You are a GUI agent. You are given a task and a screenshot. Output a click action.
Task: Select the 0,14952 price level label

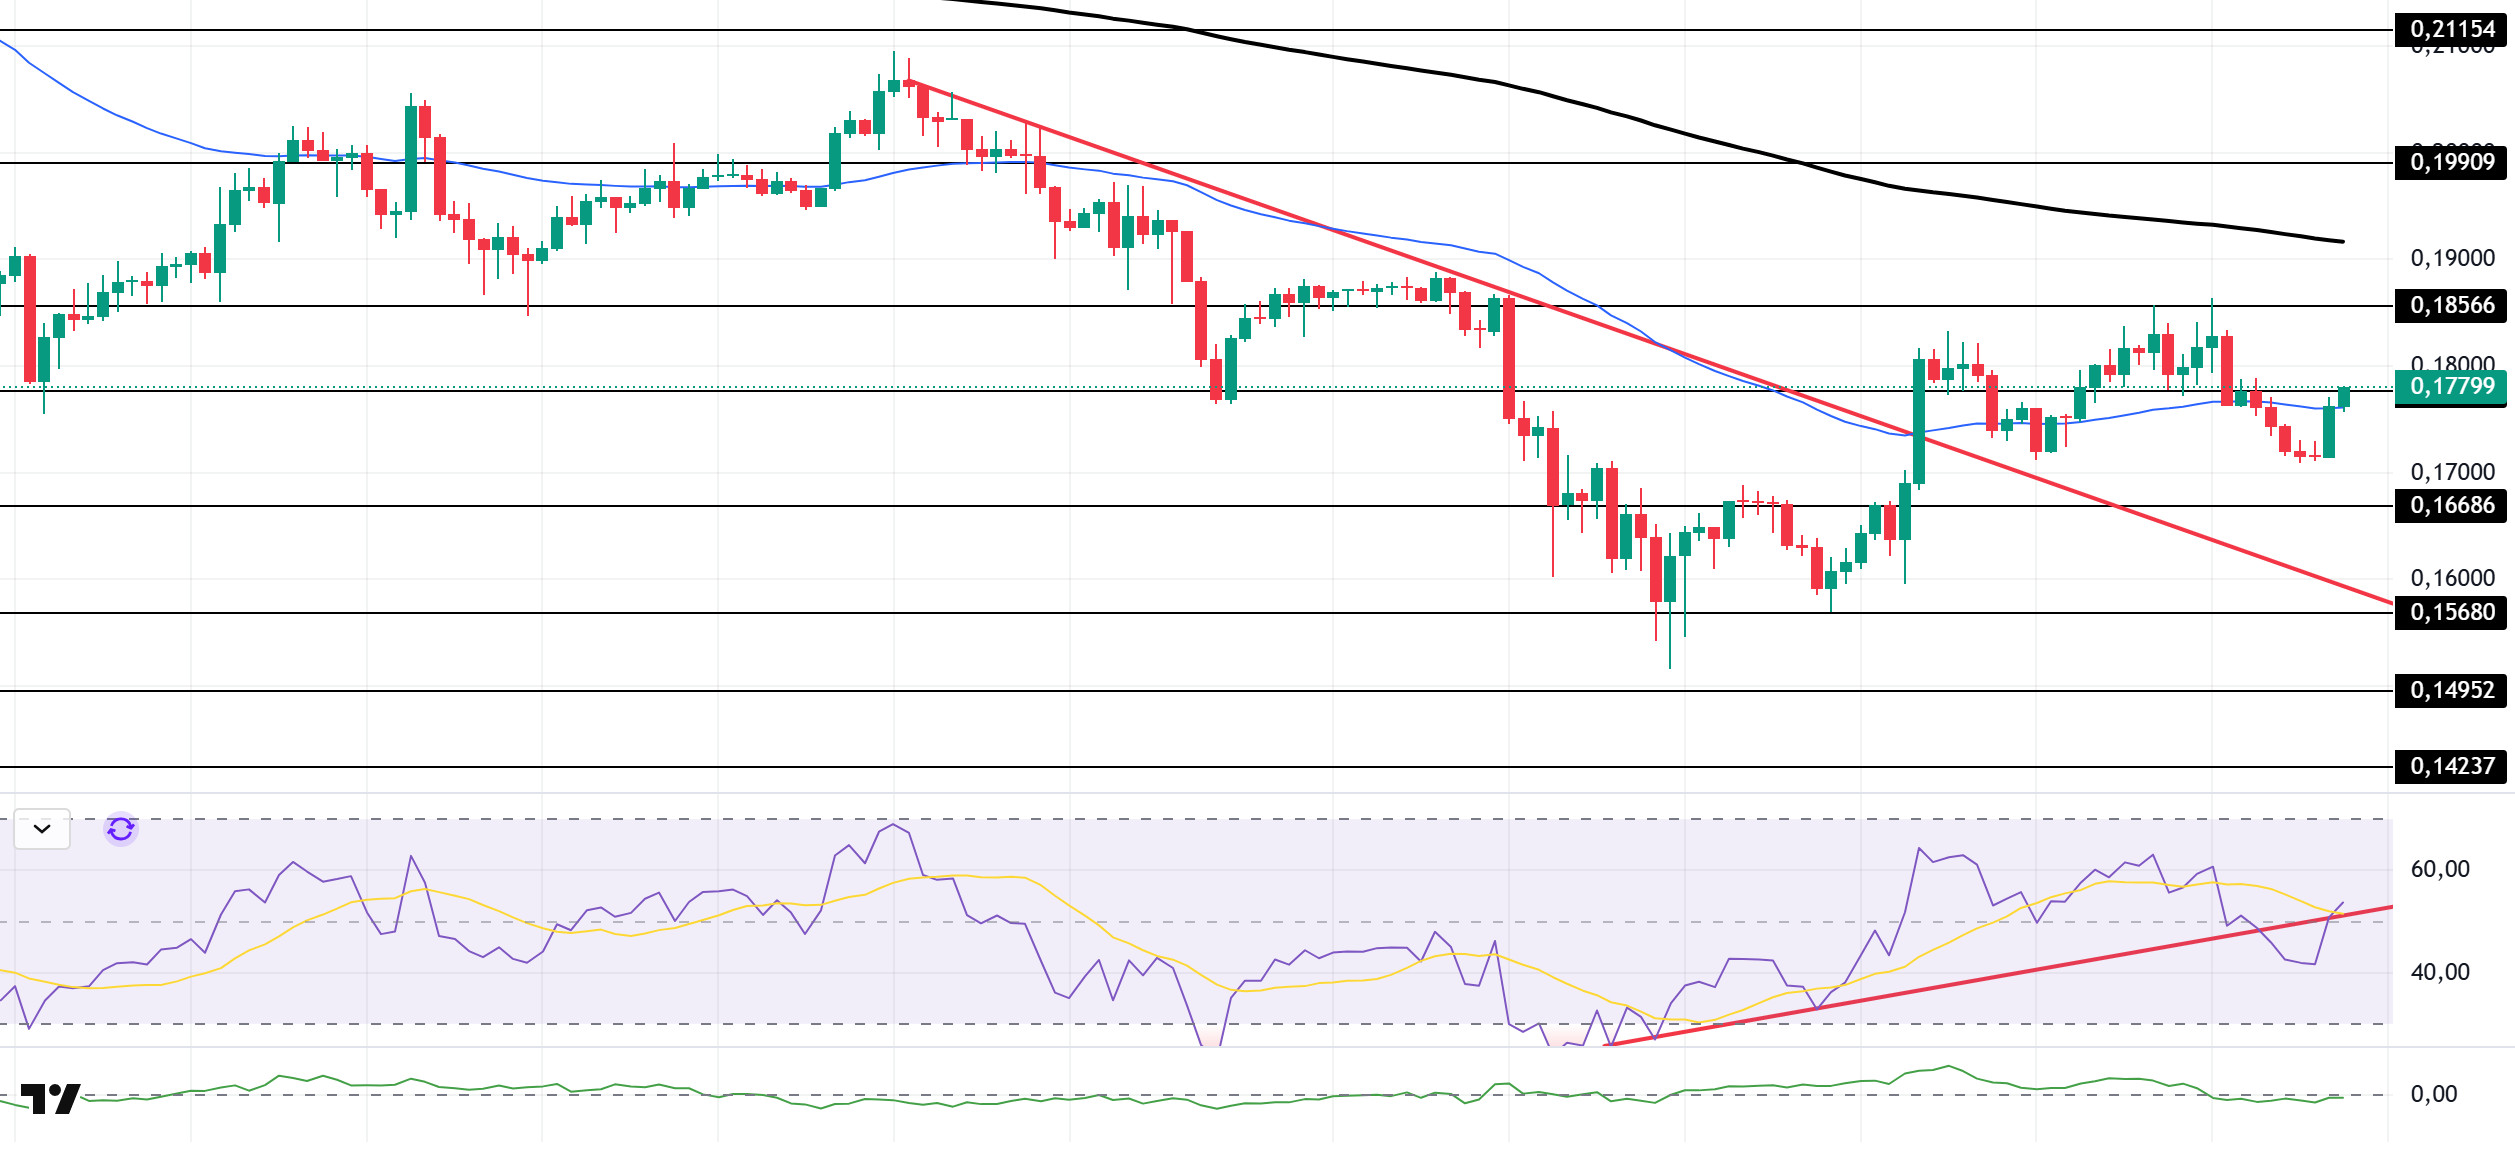tap(2451, 691)
